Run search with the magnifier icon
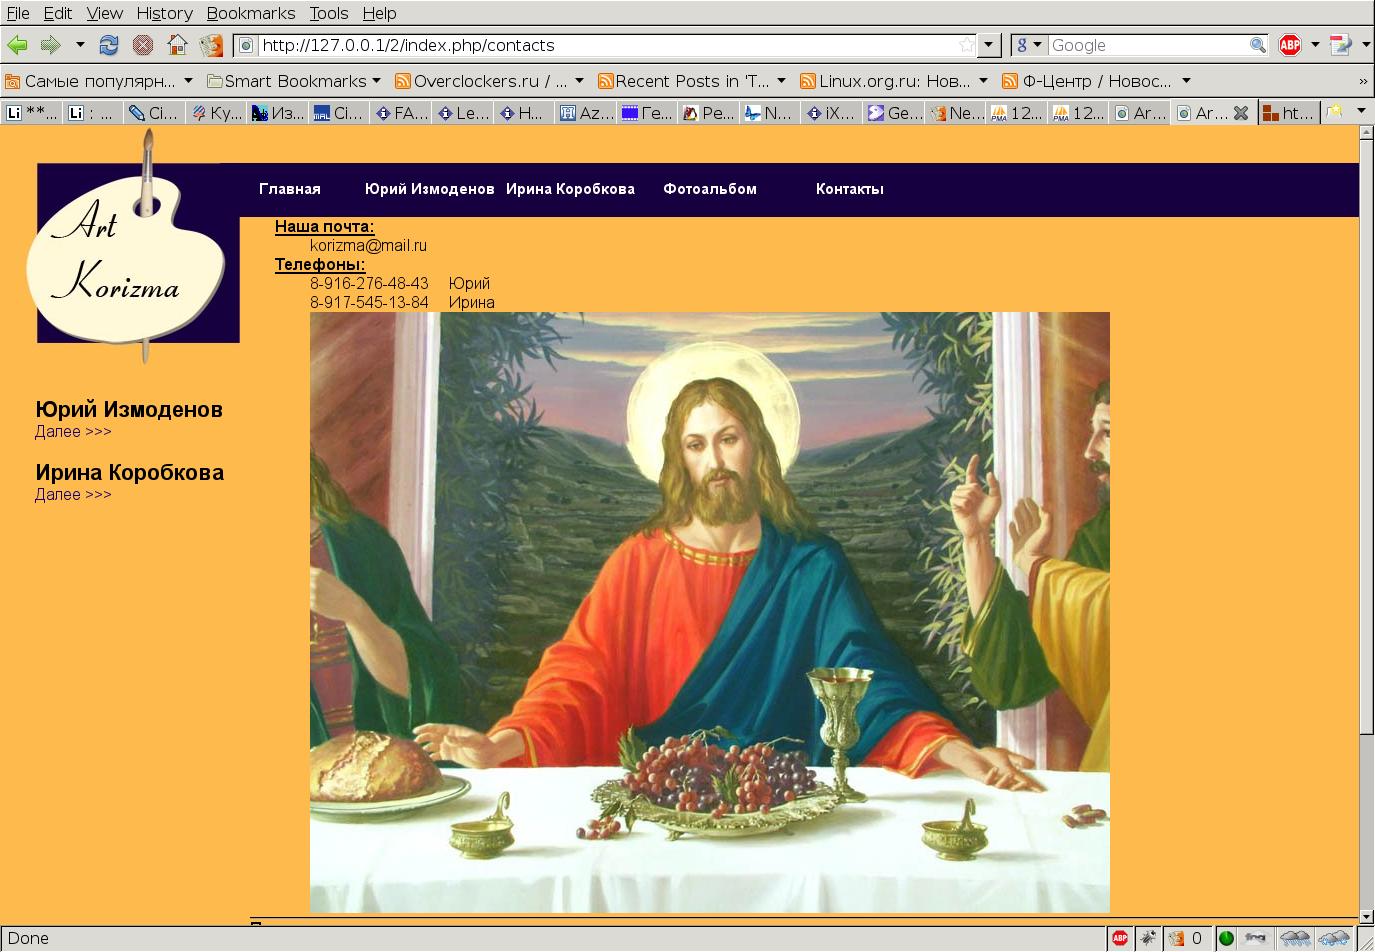This screenshot has width=1375, height=952. tap(1258, 45)
